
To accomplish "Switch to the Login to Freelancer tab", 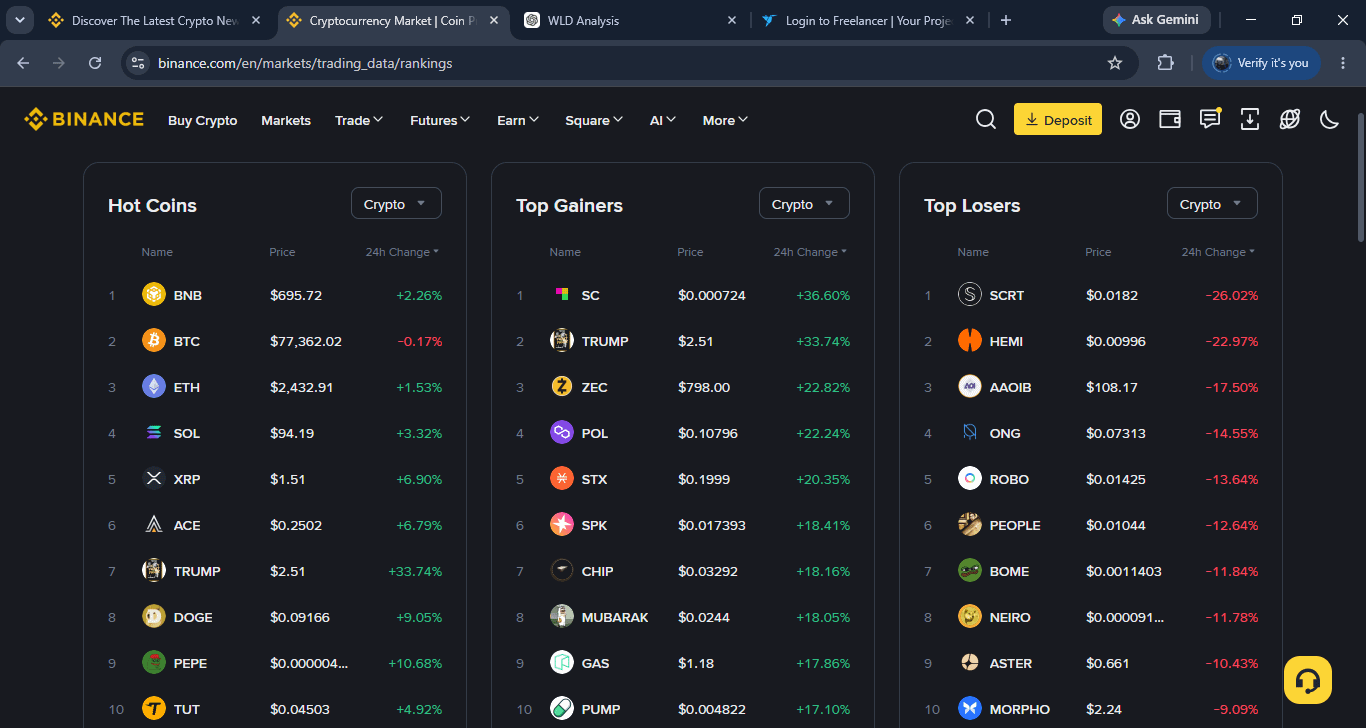I will point(870,20).
